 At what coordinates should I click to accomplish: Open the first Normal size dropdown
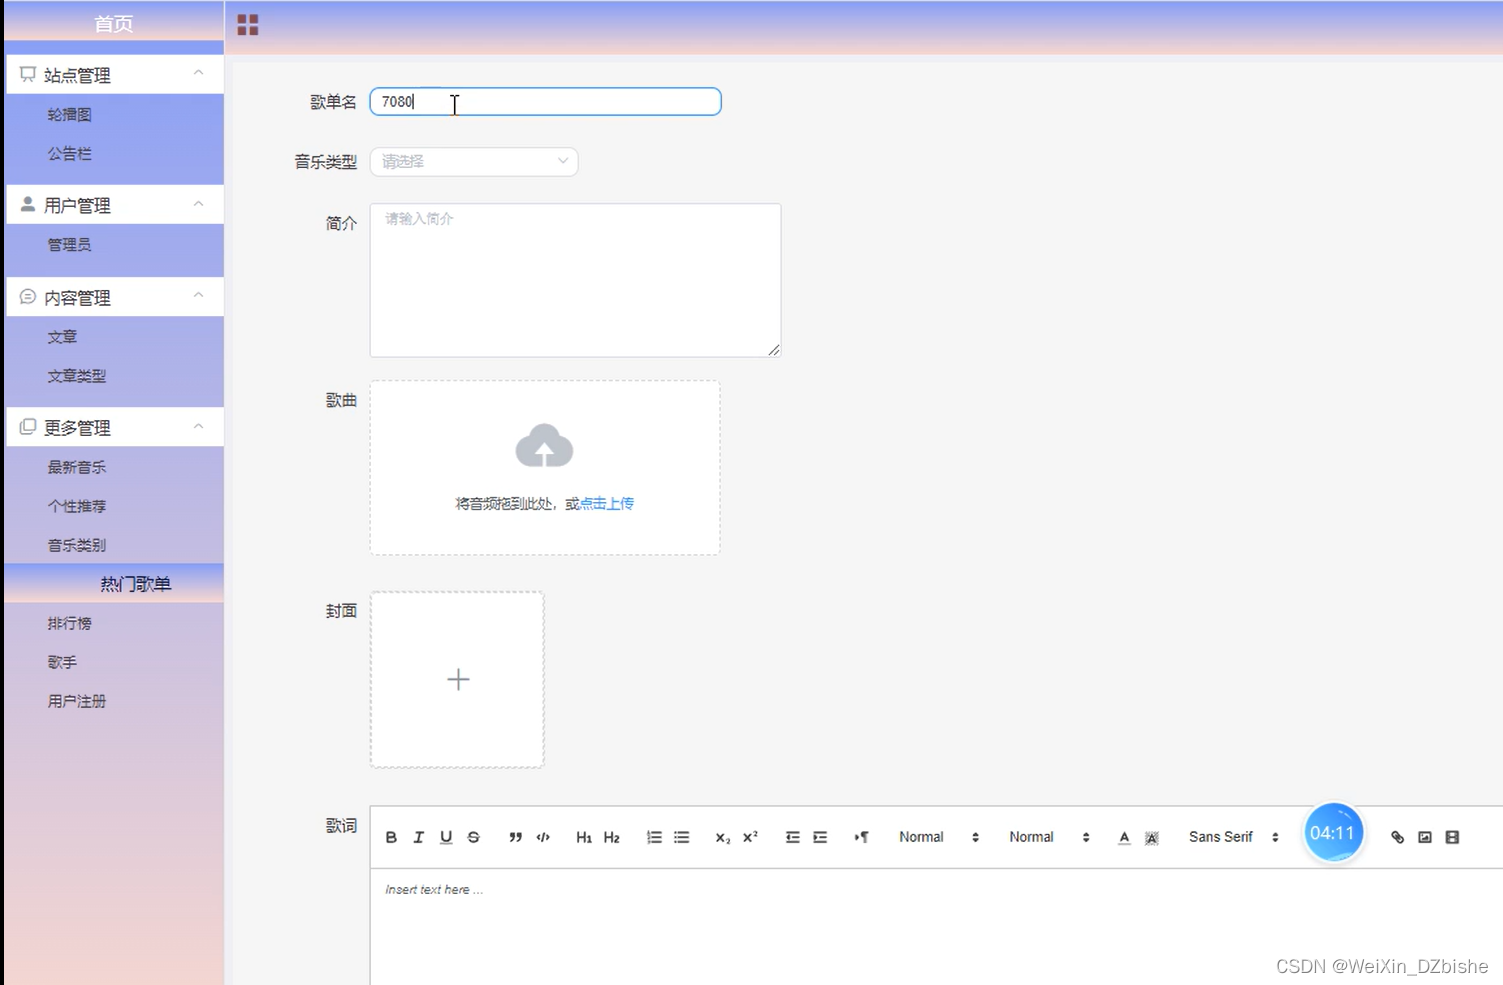[x=939, y=837]
